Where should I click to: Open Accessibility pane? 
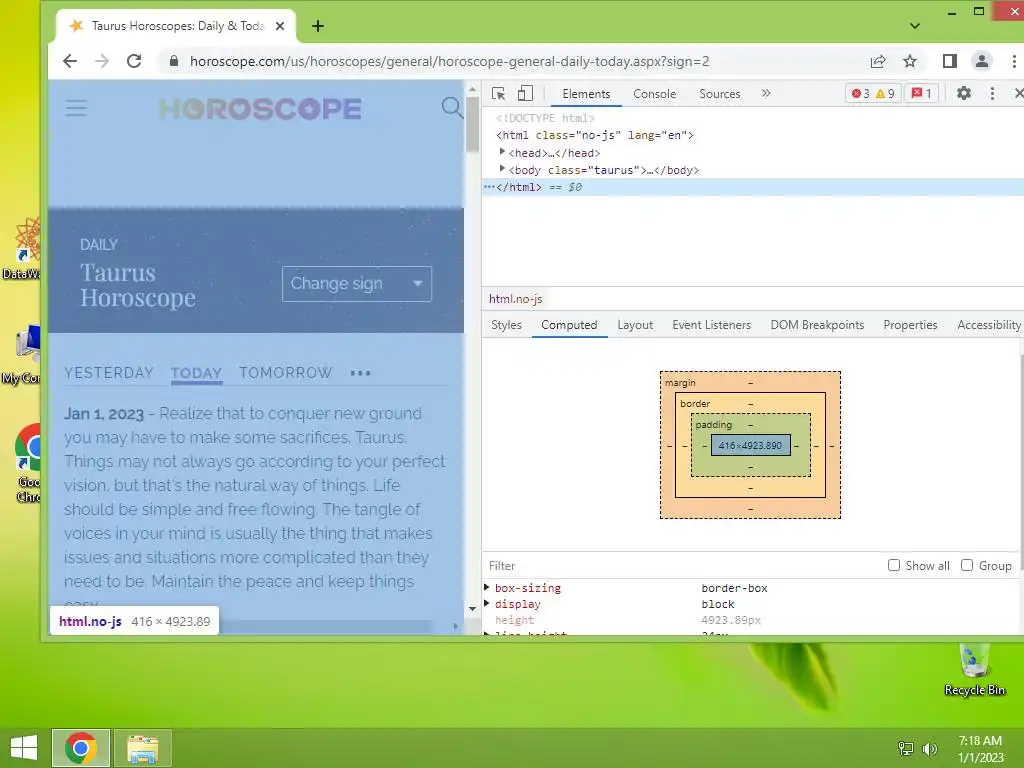coord(989,325)
